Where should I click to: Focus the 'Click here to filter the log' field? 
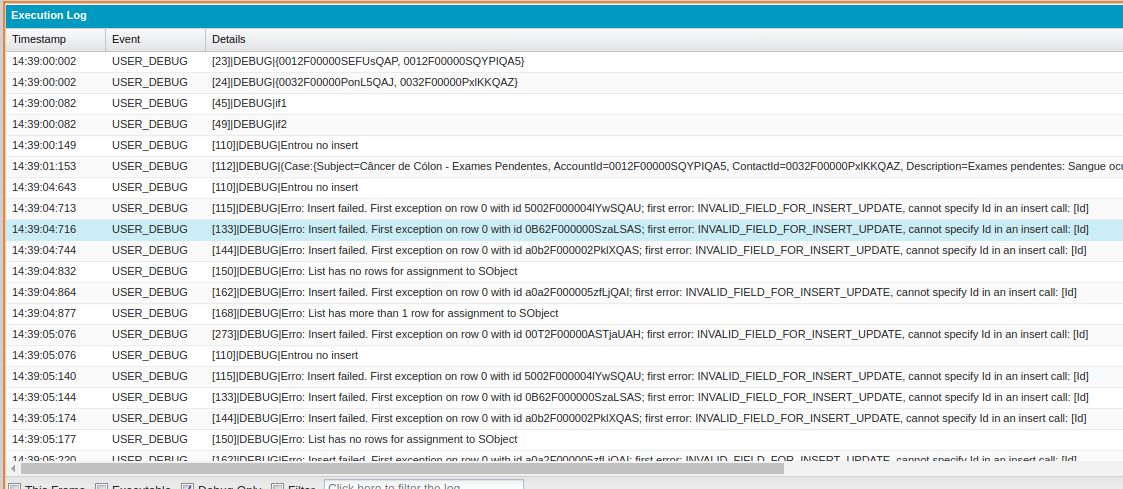pyautogui.click(x=424, y=485)
